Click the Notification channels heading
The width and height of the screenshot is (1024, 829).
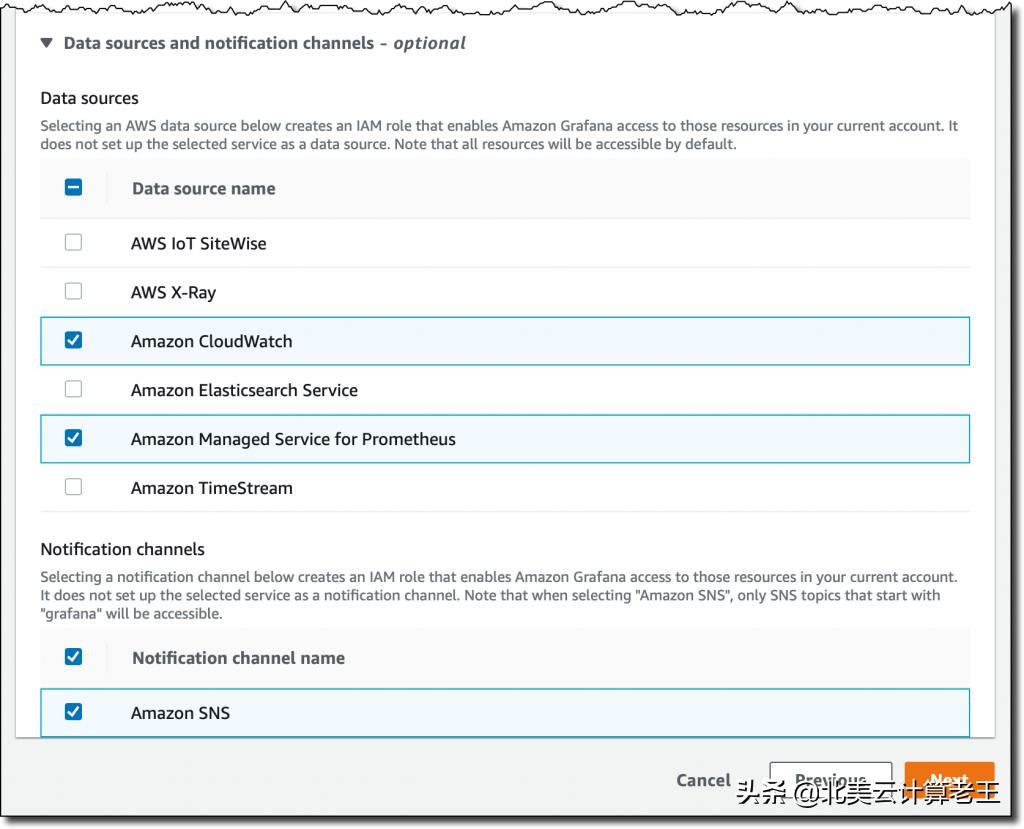pos(123,549)
